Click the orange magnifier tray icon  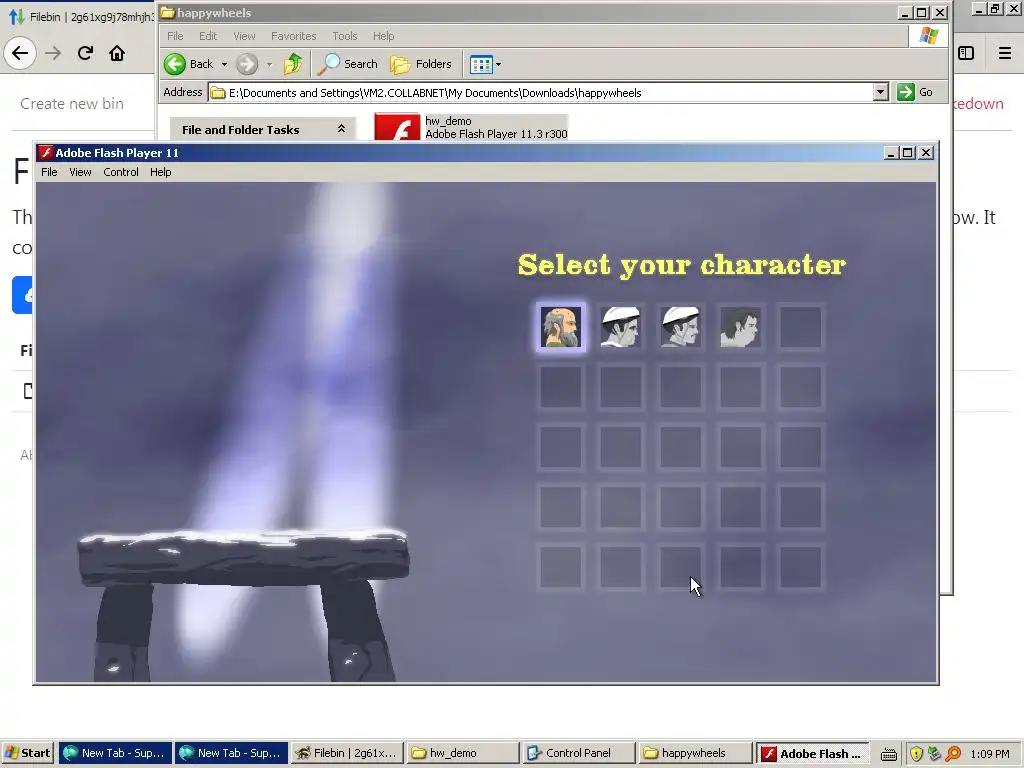pyautogui.click(x=953, y=754)
